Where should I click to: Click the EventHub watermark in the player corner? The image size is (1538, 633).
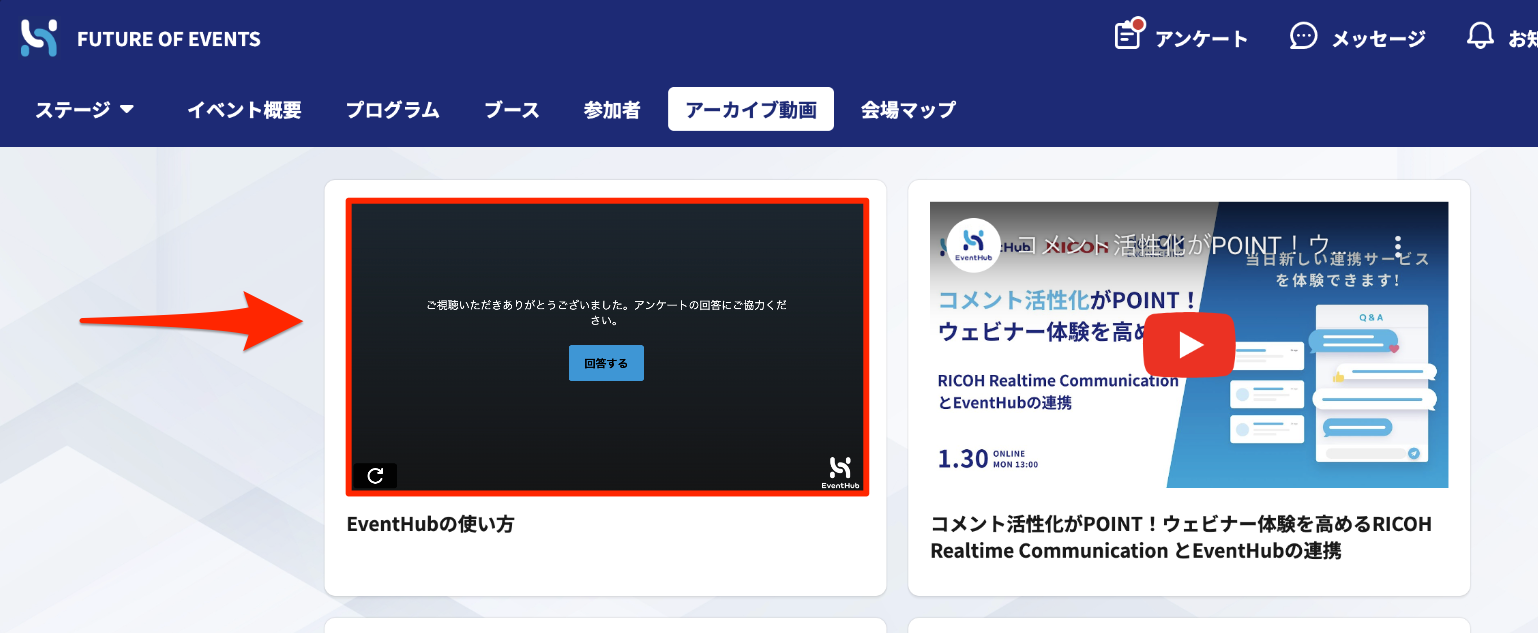[840, 473]
